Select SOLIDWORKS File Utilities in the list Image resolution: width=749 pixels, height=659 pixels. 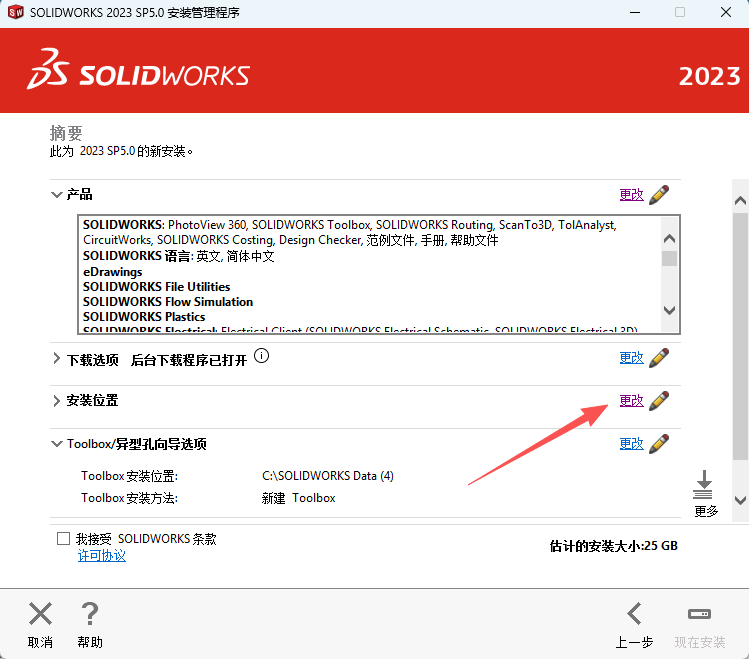click(x=157, y=287)
